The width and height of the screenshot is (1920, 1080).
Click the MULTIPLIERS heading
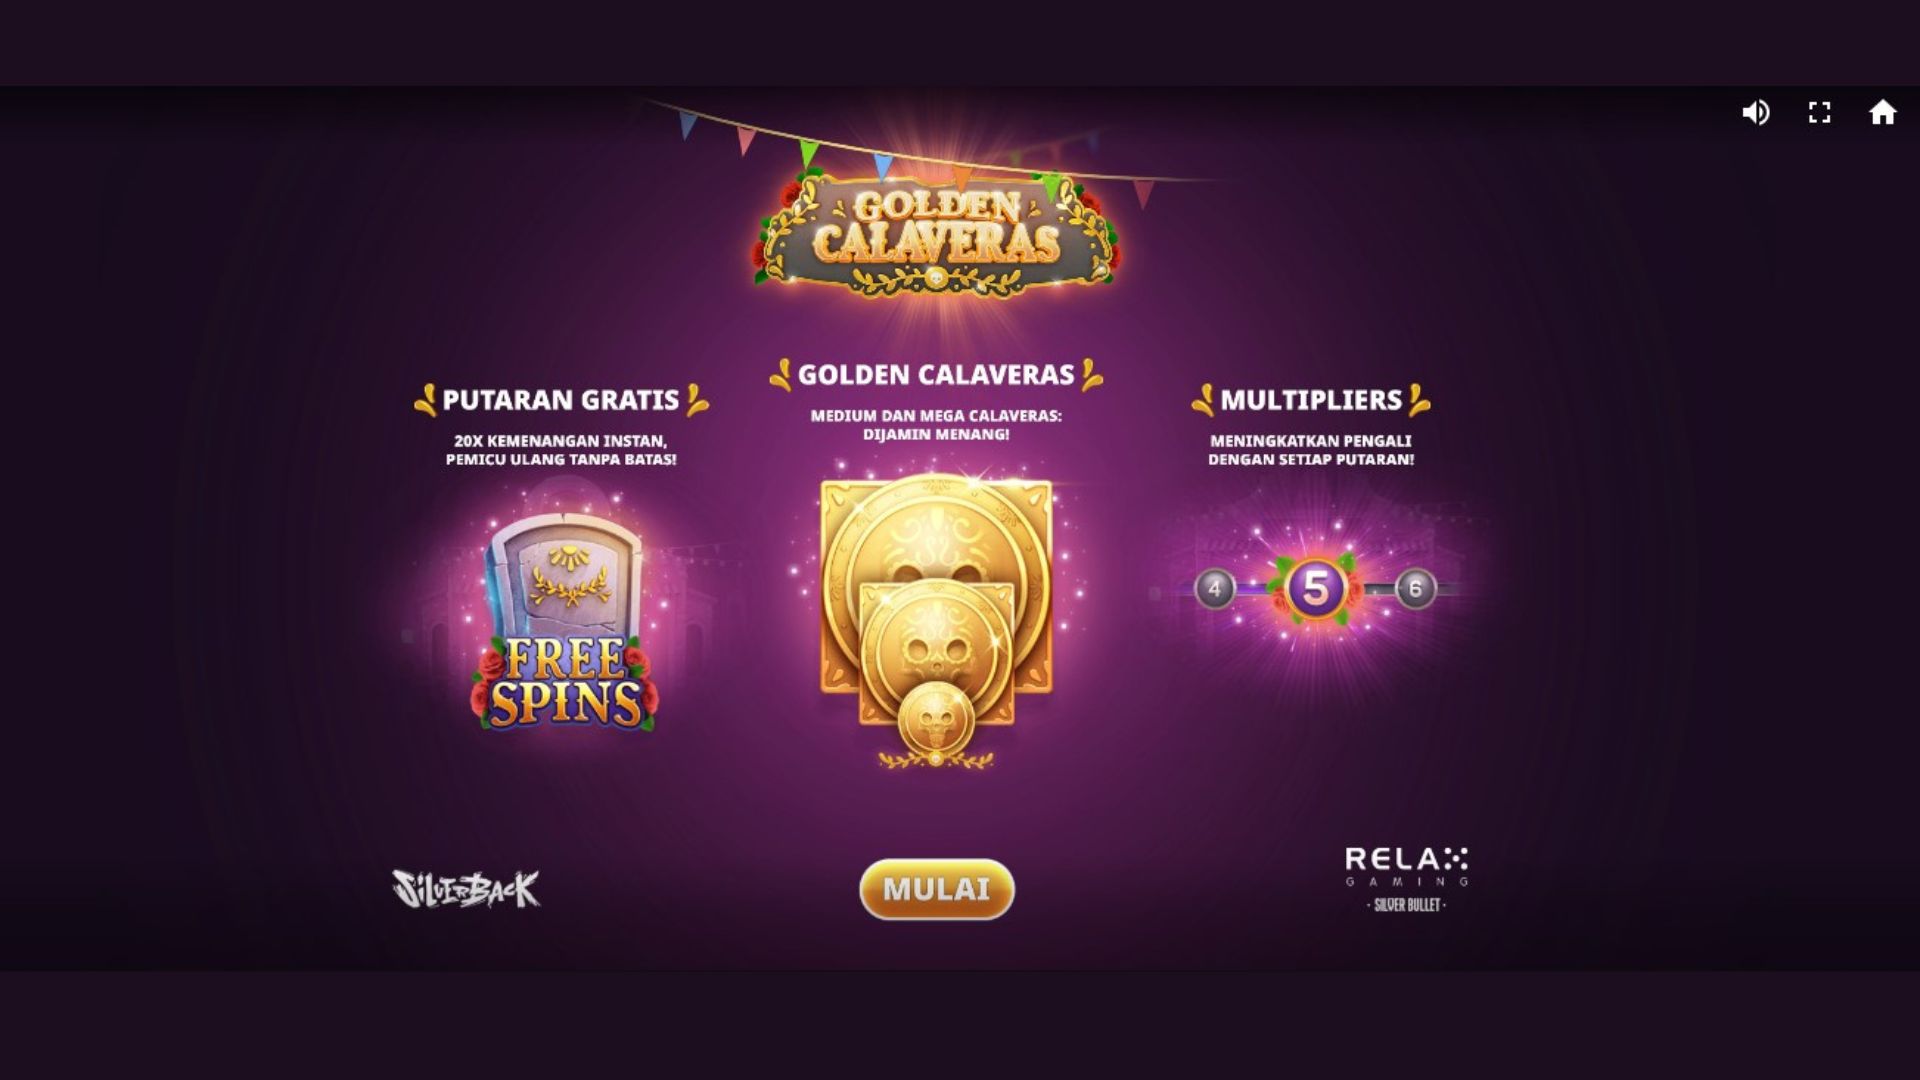[x=1311, y=400]
